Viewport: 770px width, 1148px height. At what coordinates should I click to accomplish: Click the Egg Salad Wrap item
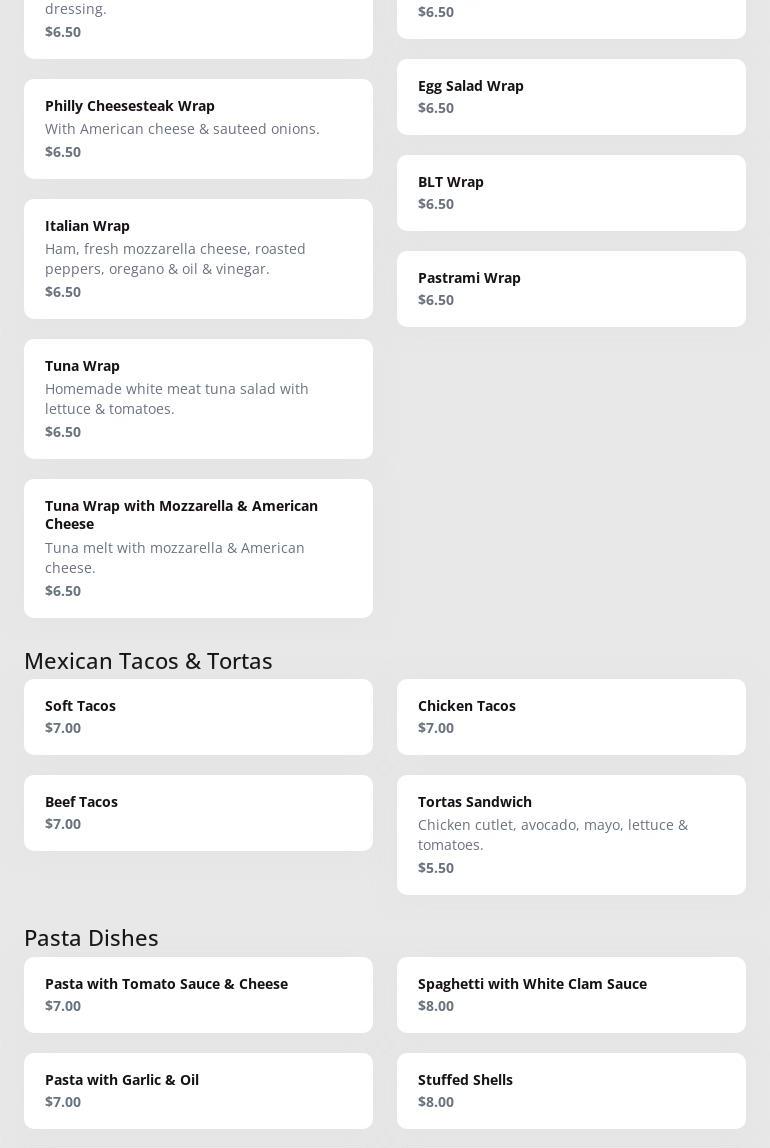coord(571,97)
